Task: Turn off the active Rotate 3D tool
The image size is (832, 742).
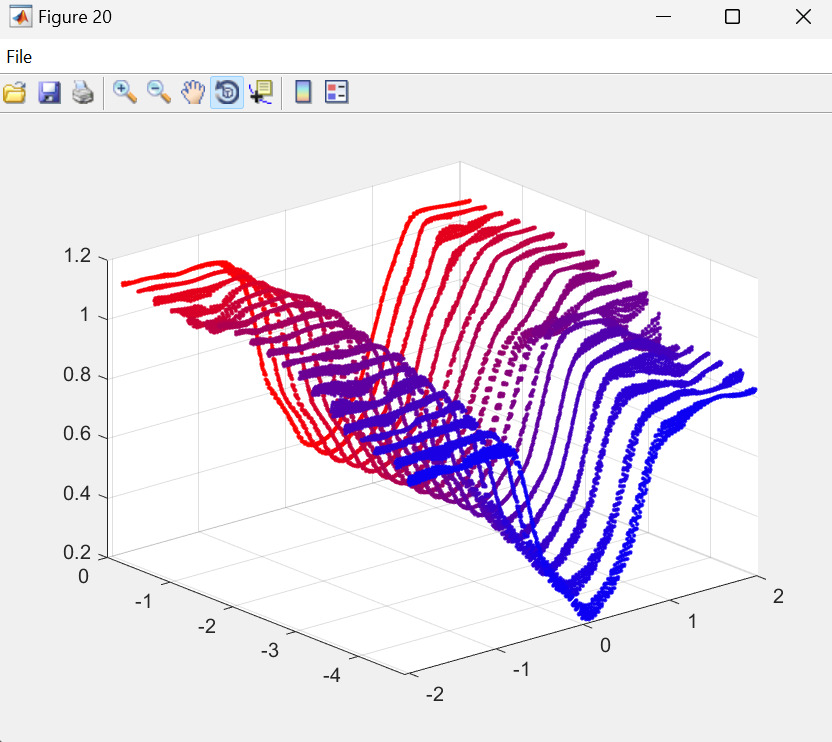Action: 227,93
